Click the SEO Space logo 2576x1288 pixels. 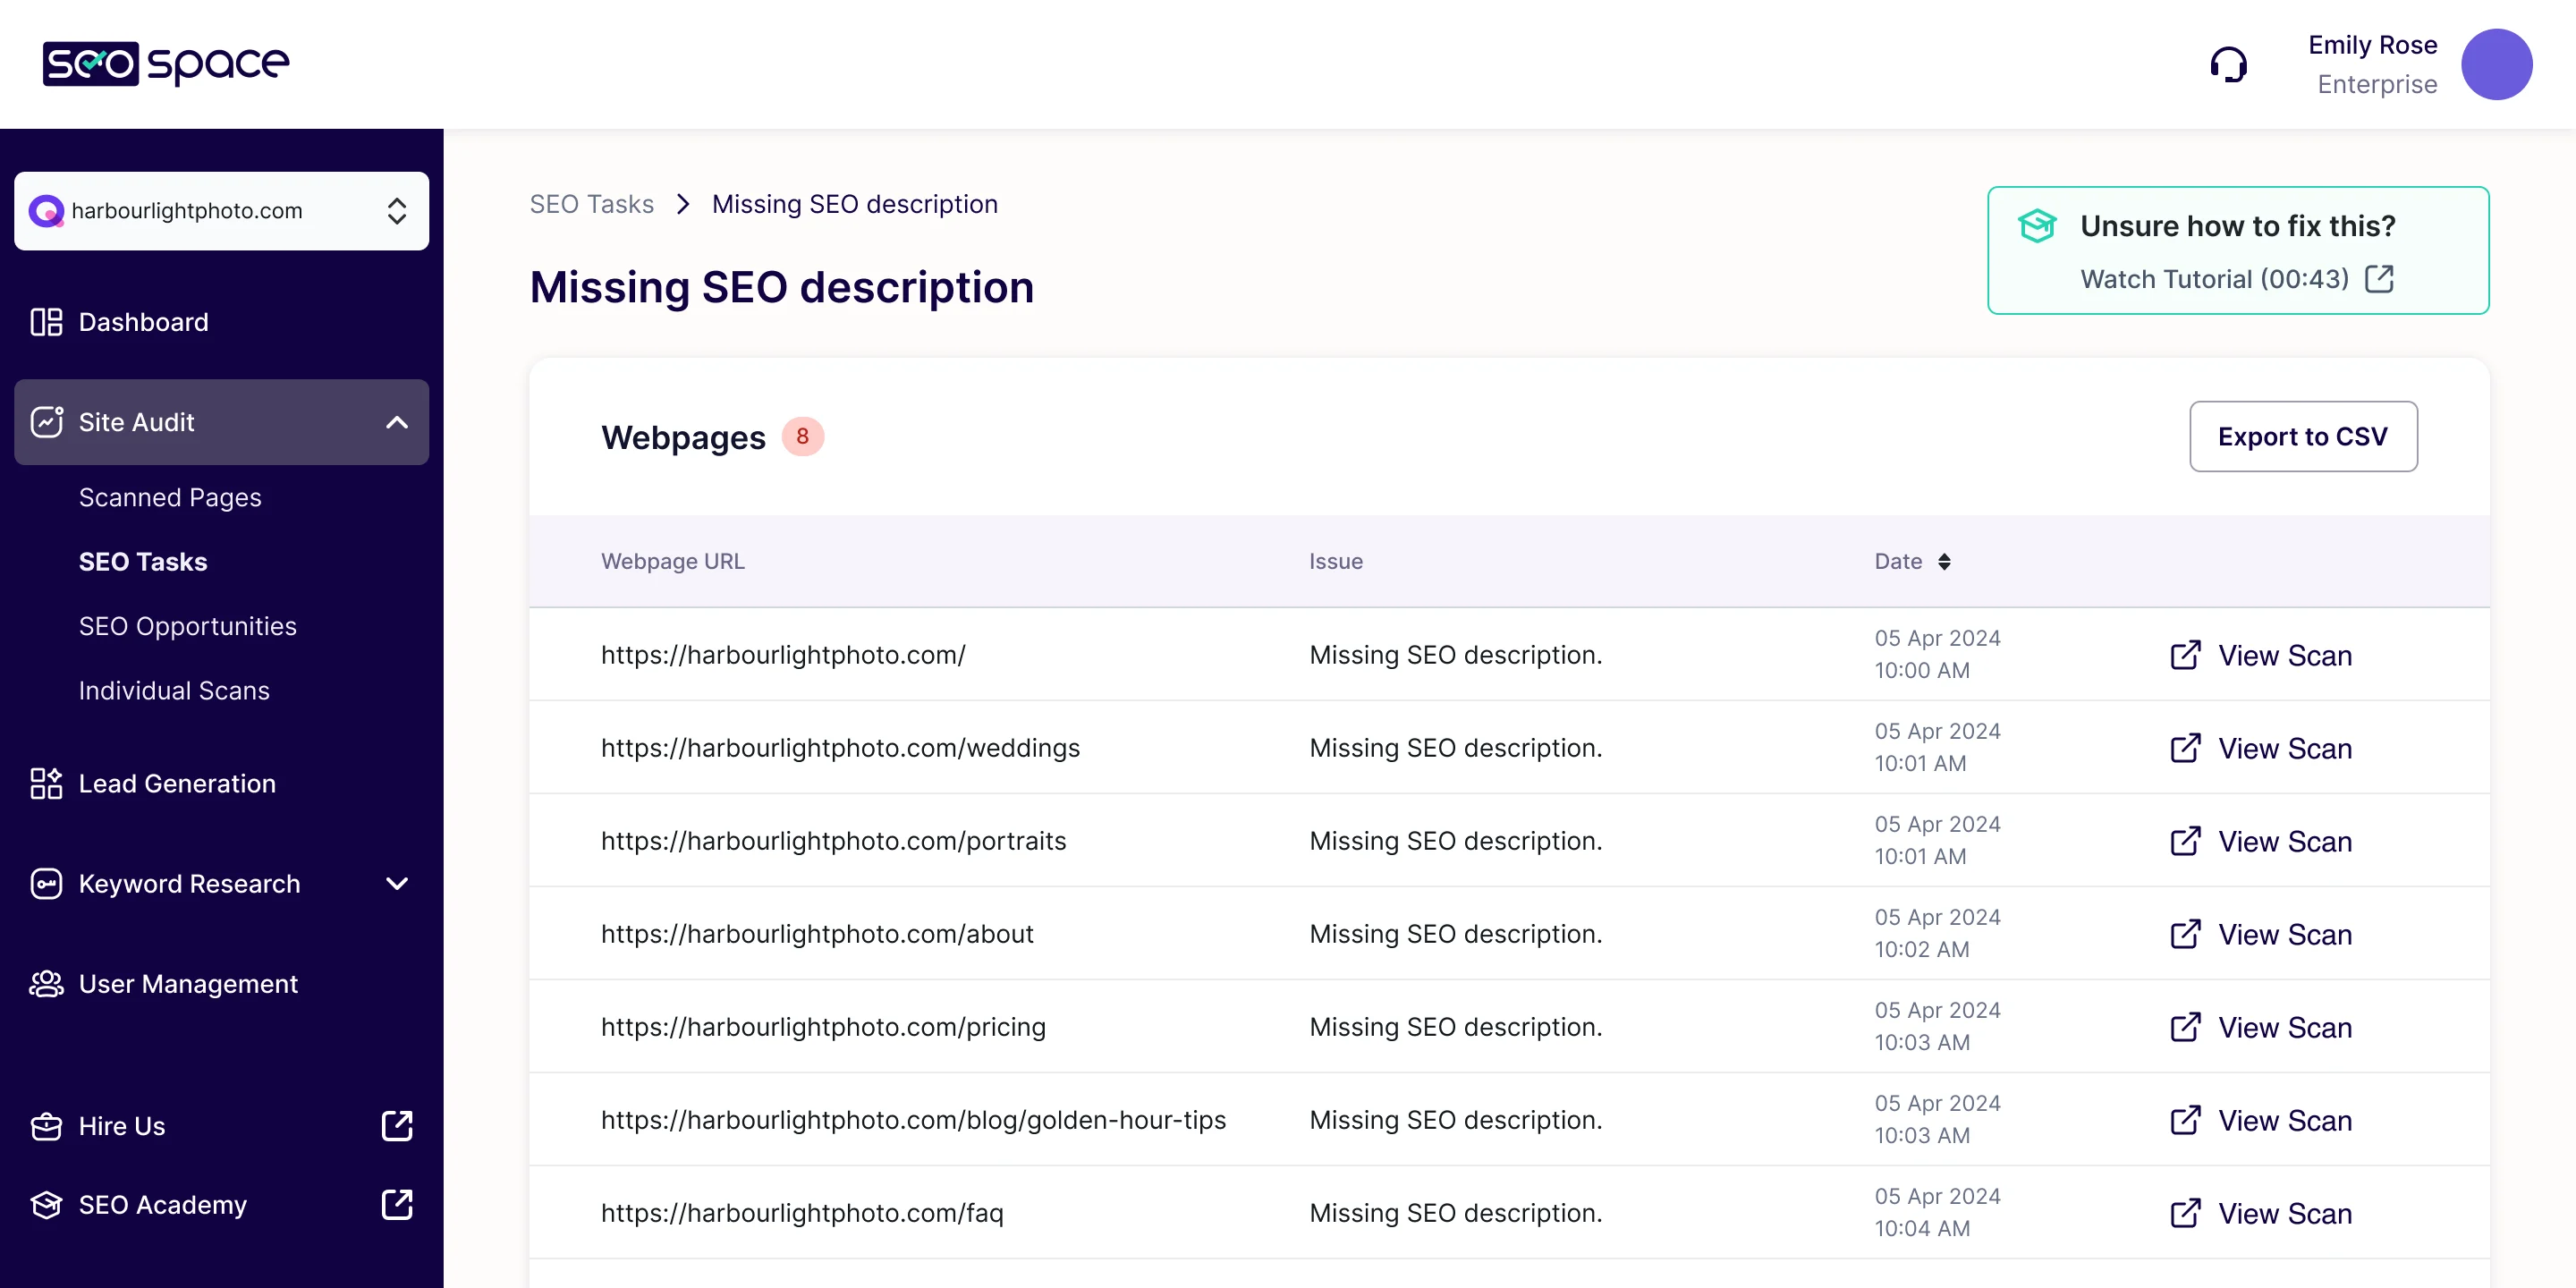[x=166, y=64]
